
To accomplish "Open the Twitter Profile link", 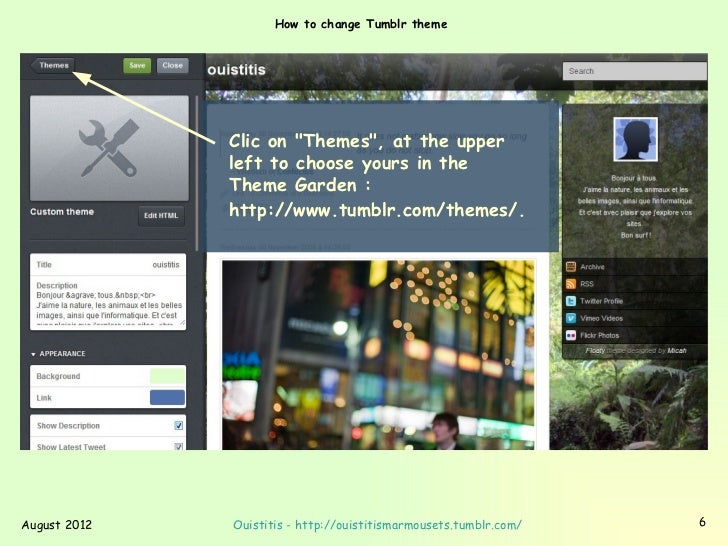I will tap(601, 301).
